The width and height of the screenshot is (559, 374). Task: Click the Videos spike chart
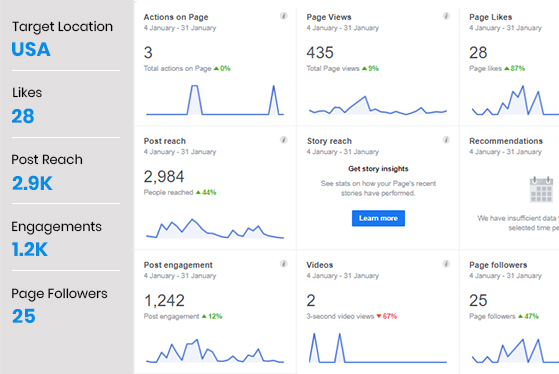pos(378,348)
